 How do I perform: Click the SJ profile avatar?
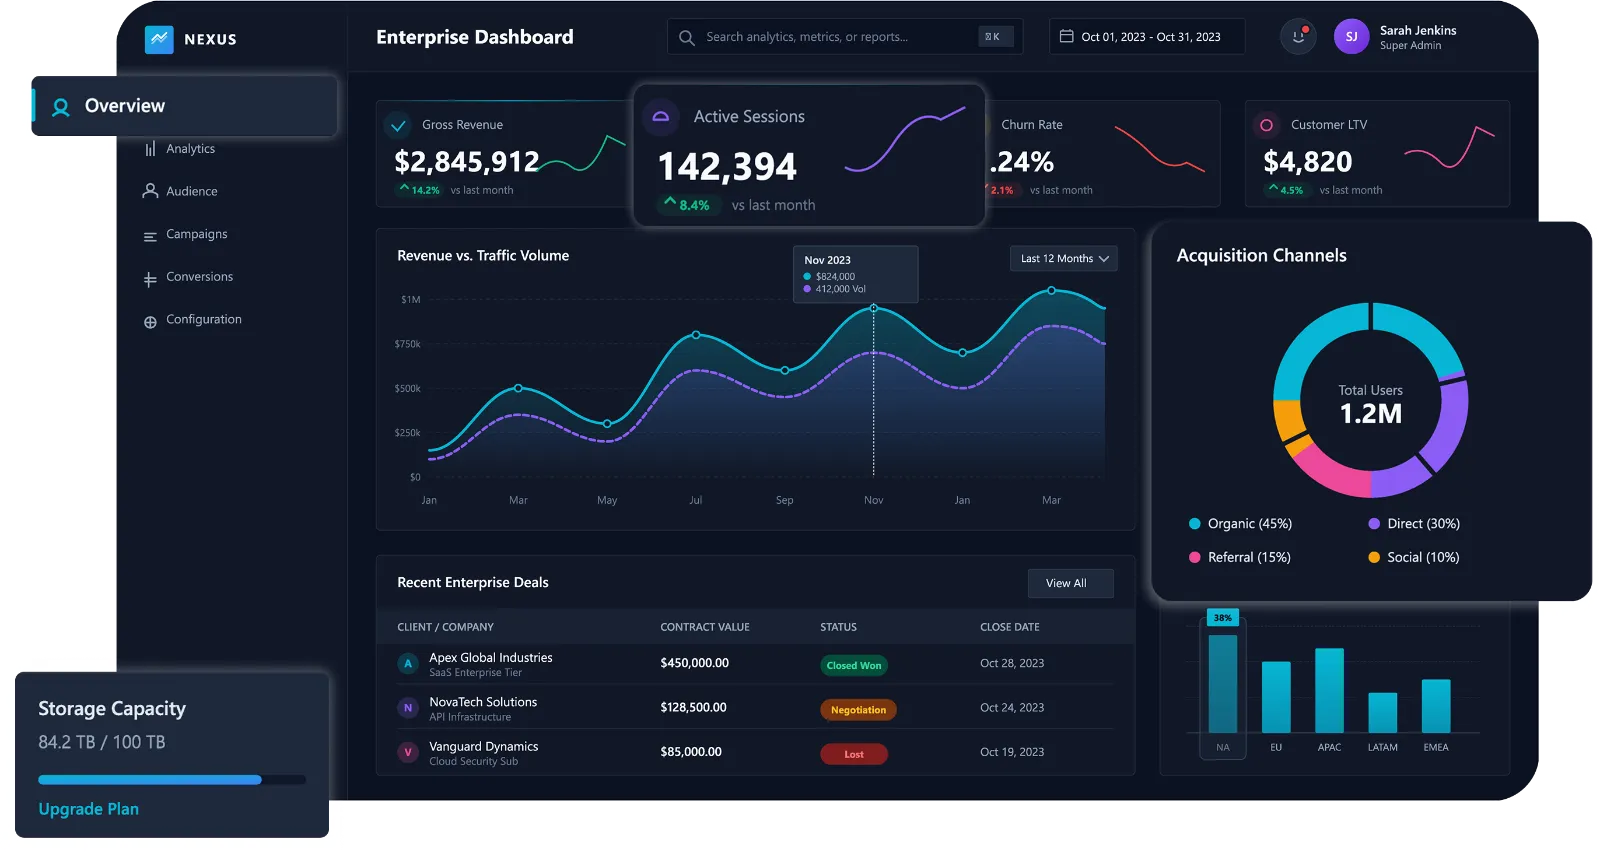pos(1351,37)
